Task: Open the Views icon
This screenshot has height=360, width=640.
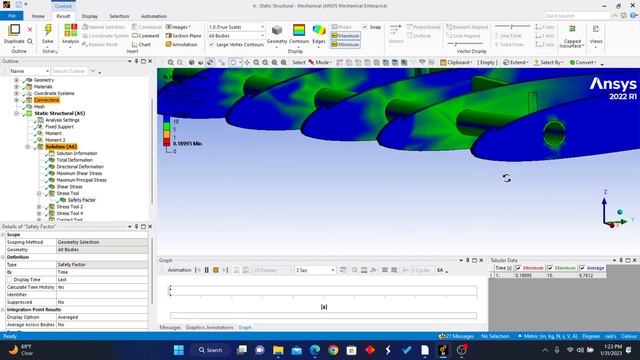Action: [x=596, y=29]
